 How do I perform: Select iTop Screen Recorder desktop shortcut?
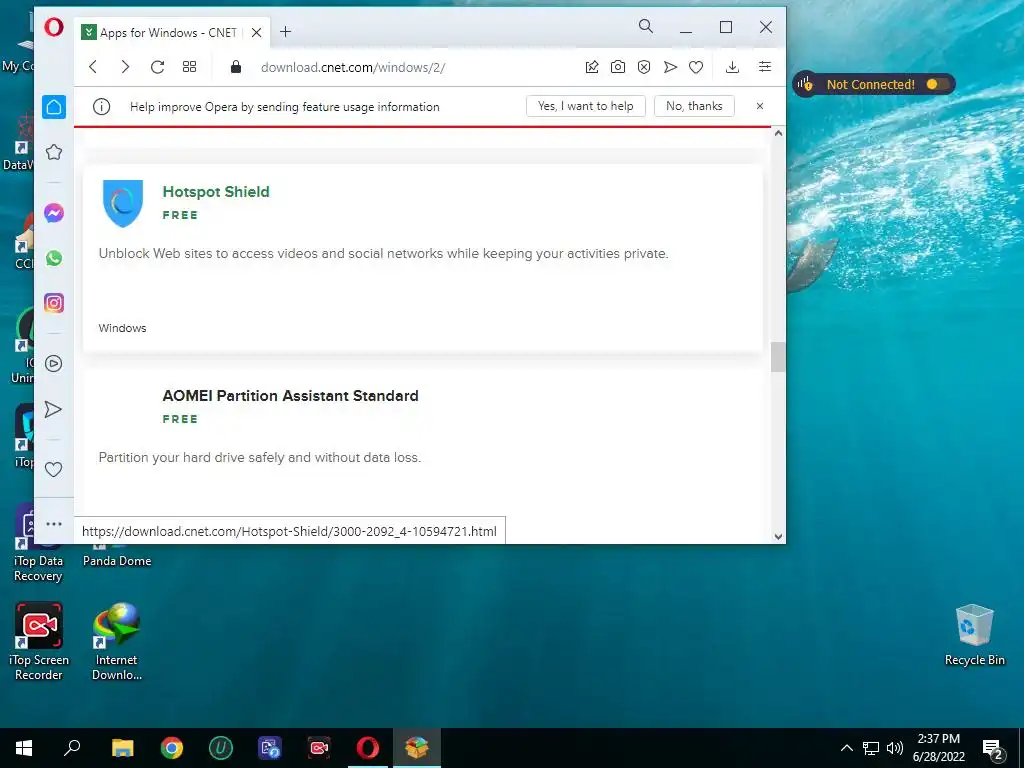(39, 641)
